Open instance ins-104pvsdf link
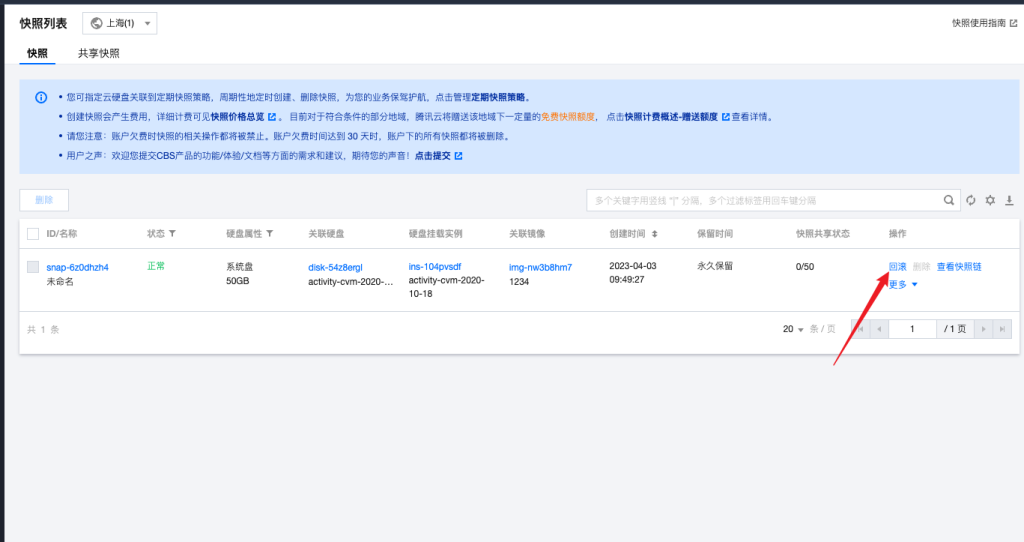The height and width of the screenshot is (542, 1024). click(435, 266)
